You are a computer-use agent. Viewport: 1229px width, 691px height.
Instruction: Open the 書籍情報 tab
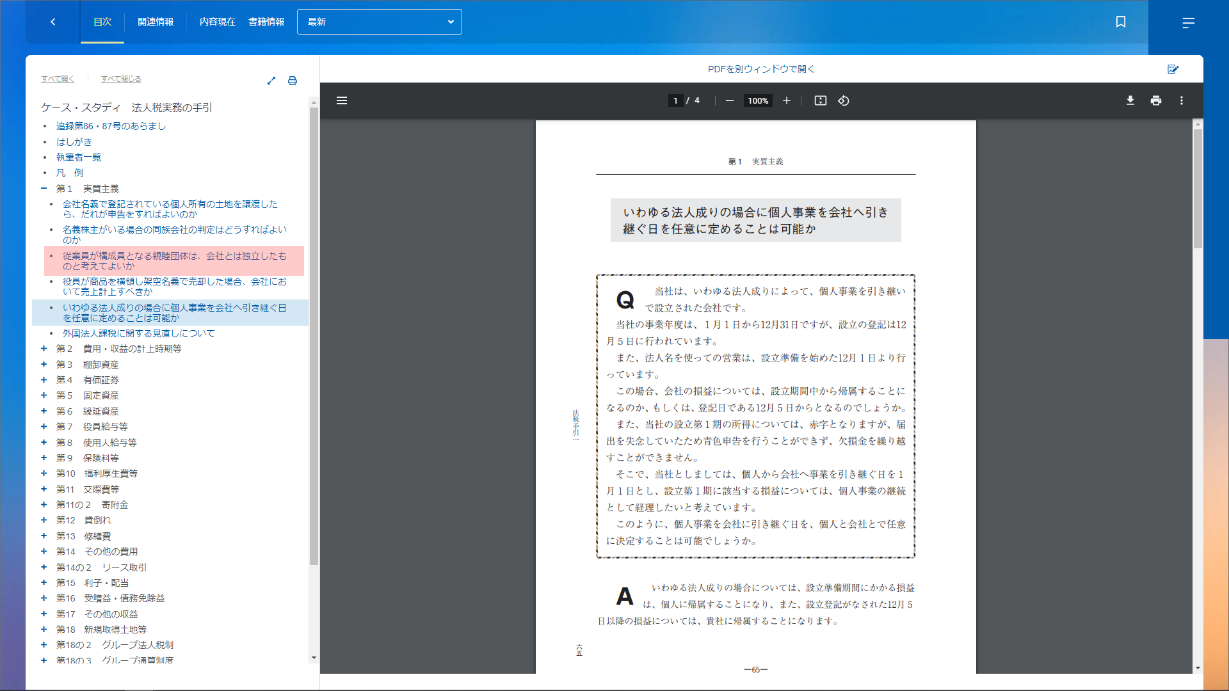pyautogui.click(x=266, y=22)
